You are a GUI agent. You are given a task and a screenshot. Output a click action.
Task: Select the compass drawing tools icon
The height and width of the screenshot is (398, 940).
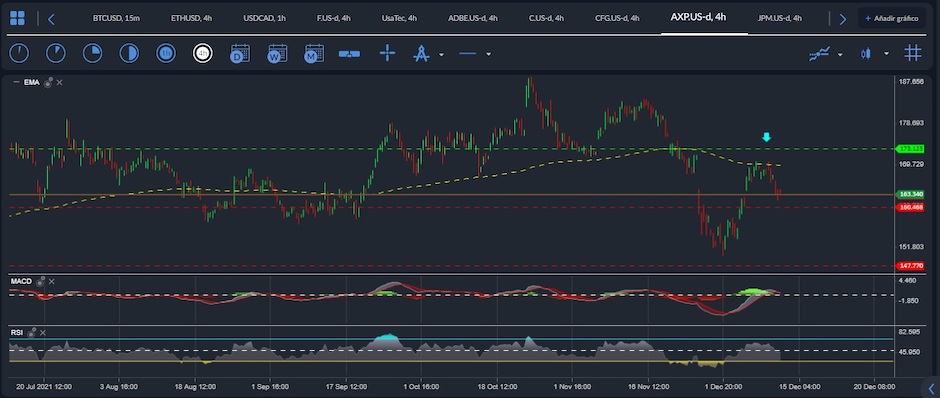[x=421, y=53]
